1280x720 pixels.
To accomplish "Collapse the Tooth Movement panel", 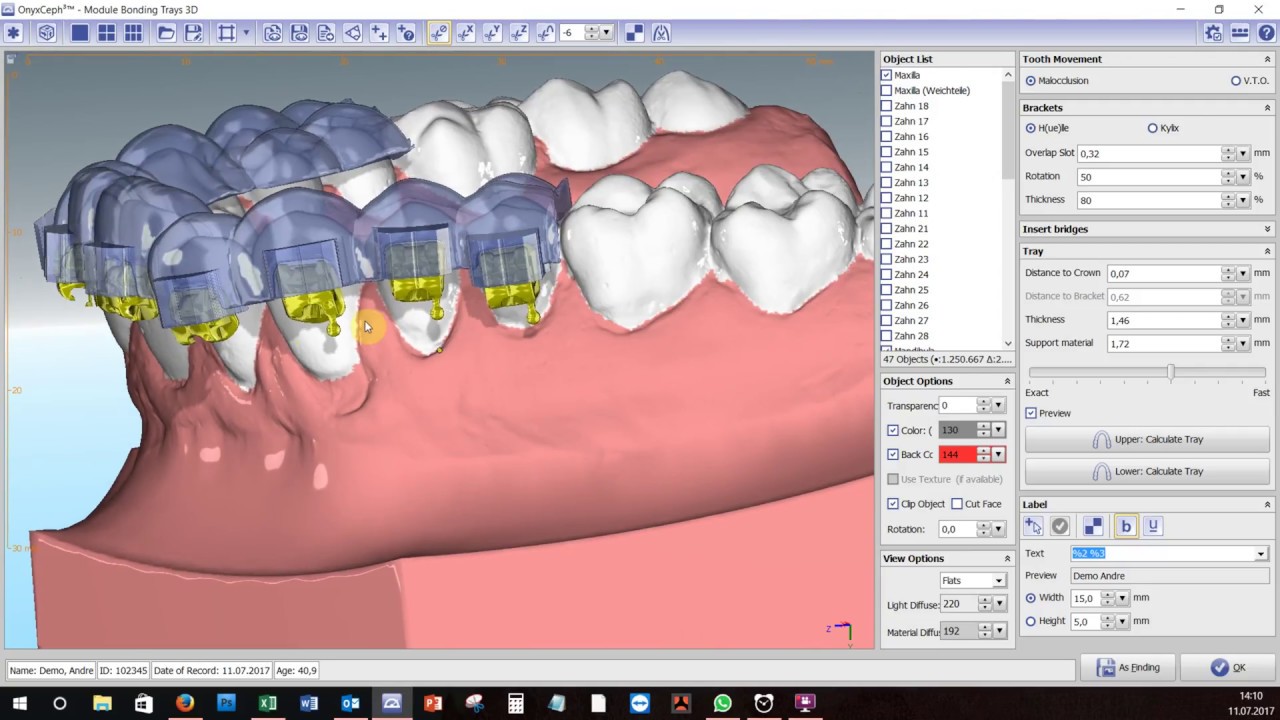I will tap(1268, 59).
